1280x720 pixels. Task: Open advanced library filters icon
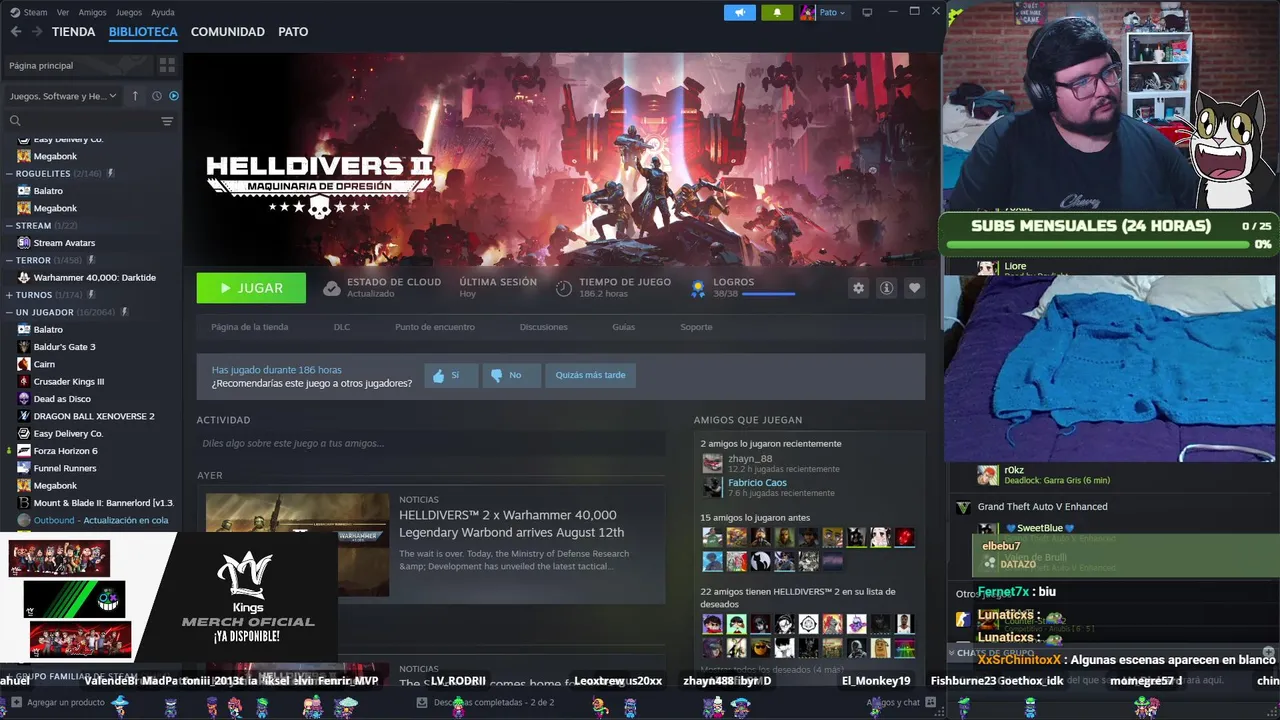(x=167, y=121)
